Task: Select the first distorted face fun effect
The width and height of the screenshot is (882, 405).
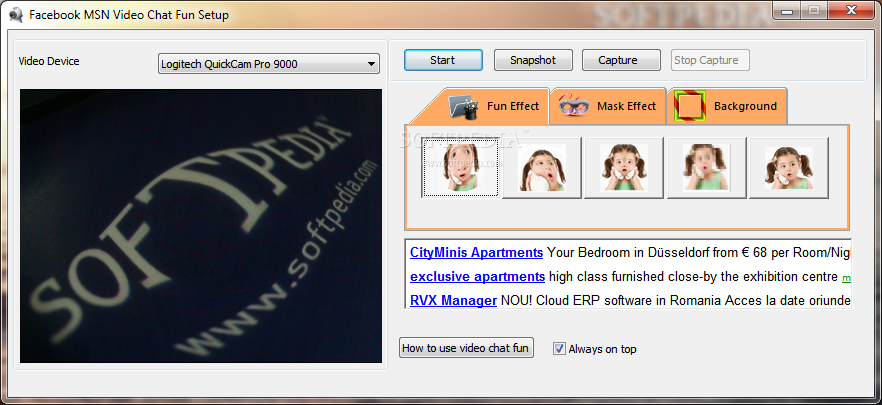Action: coord(460,167)
